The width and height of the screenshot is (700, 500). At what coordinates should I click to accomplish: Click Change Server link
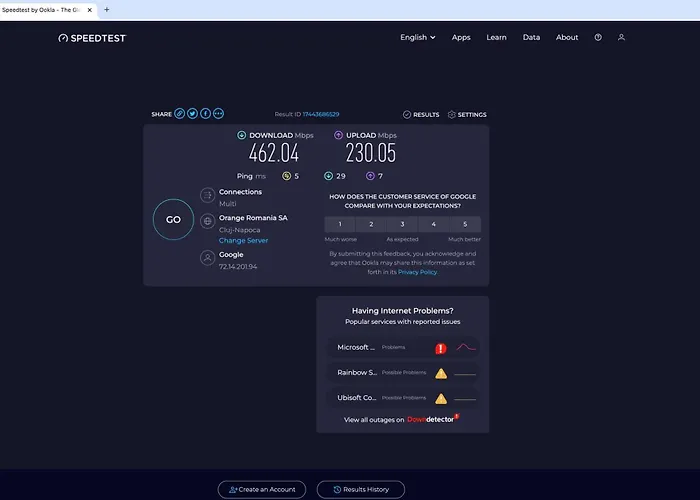pyautogui.click(x=243, y=241)
